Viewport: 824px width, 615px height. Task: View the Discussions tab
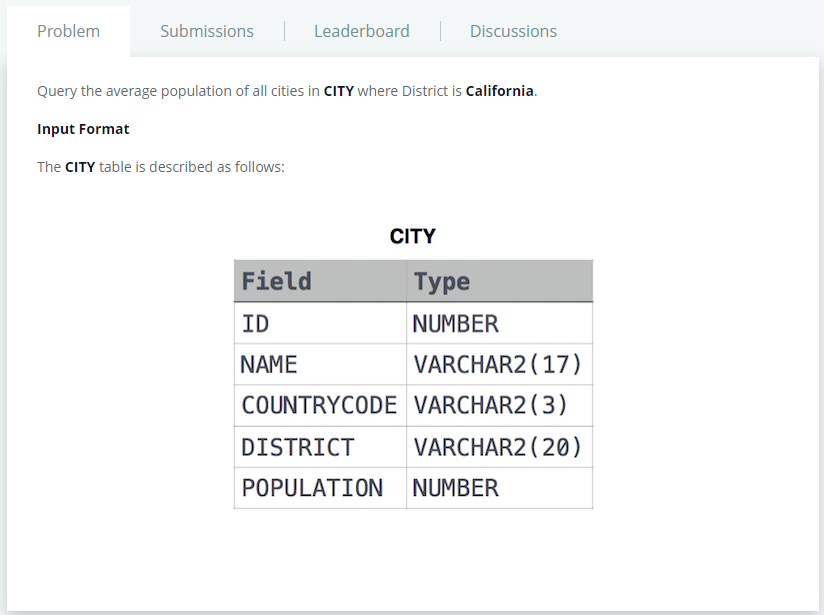(513, 31)
